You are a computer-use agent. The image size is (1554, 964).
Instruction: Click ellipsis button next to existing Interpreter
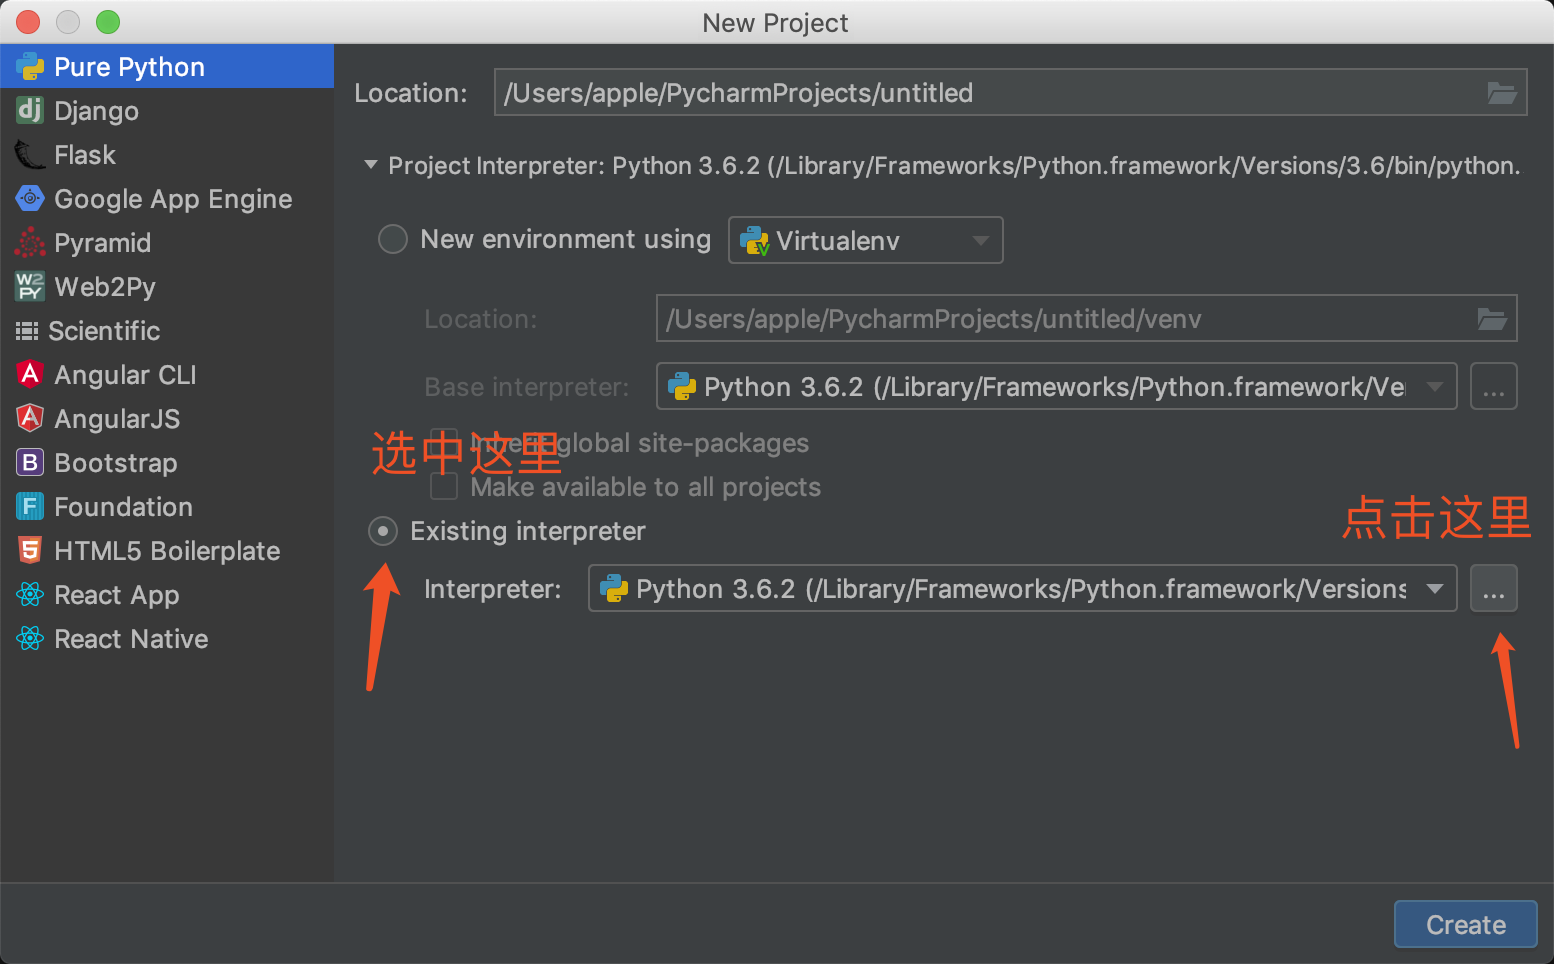[1494, 589]
